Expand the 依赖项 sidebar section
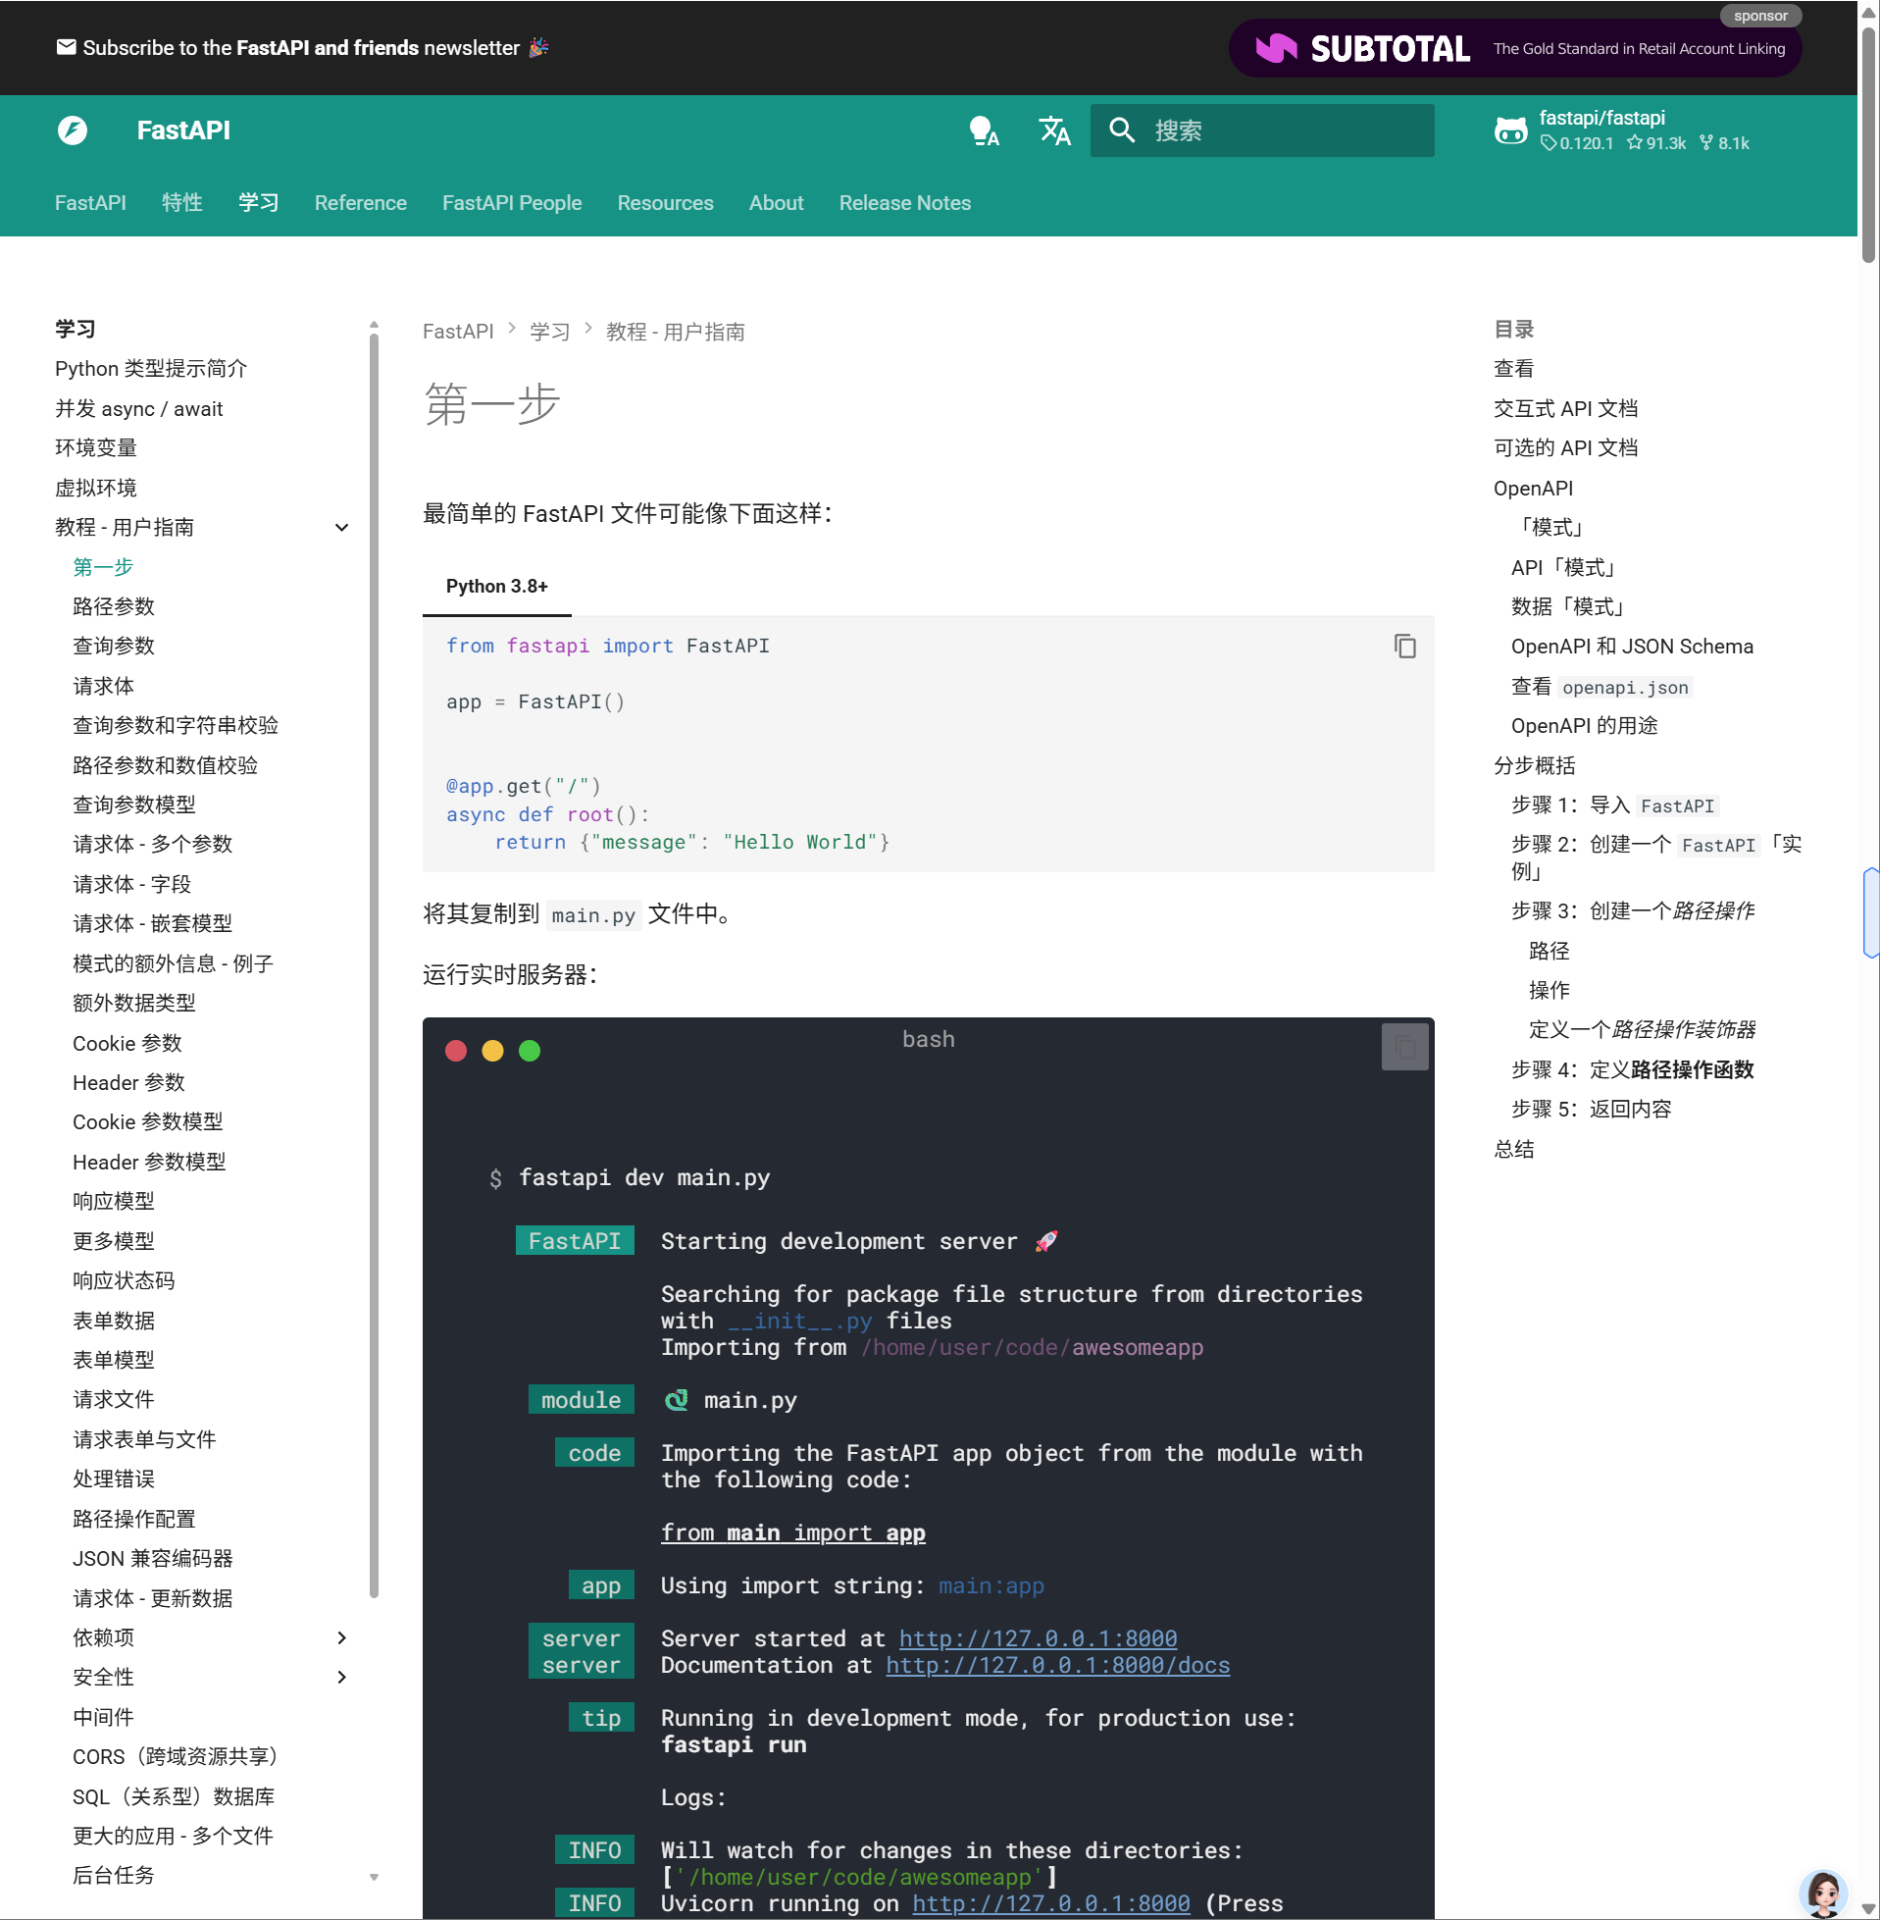 [x=342, y=1638]
